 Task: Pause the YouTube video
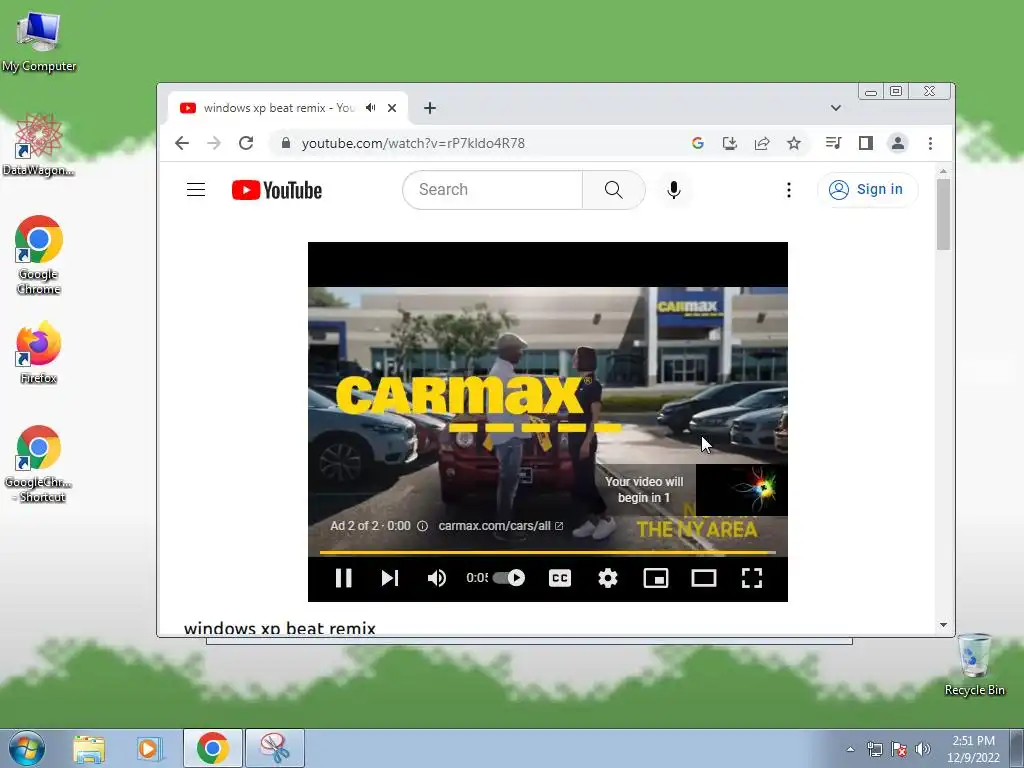(344, 578)
